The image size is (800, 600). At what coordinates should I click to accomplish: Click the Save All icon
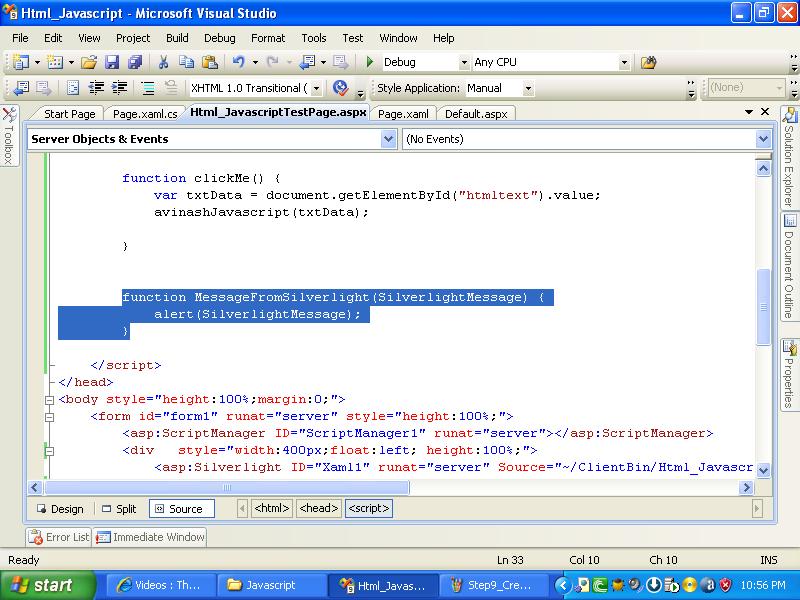135,62
